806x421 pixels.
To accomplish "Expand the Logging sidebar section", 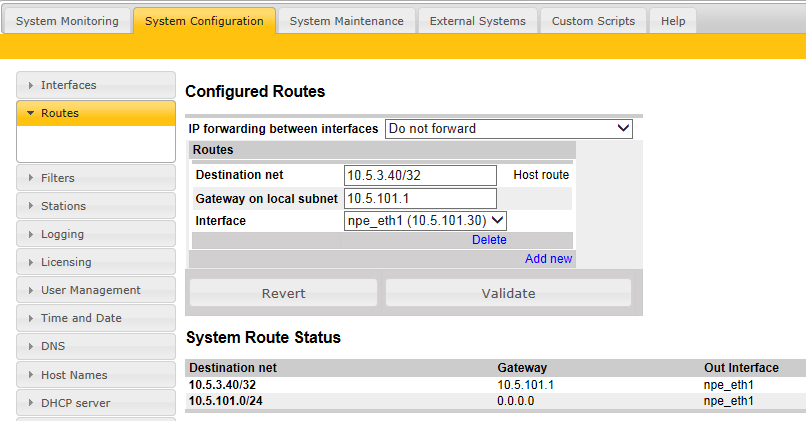I will (x=96, y=234).
